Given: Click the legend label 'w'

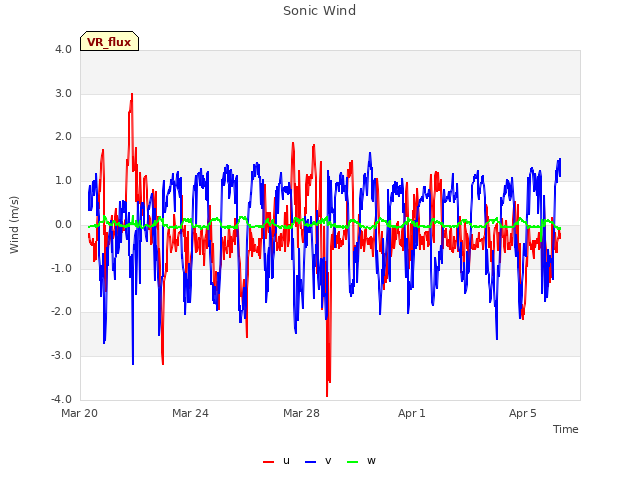Looking at the screenshot, I should [371, 461].
